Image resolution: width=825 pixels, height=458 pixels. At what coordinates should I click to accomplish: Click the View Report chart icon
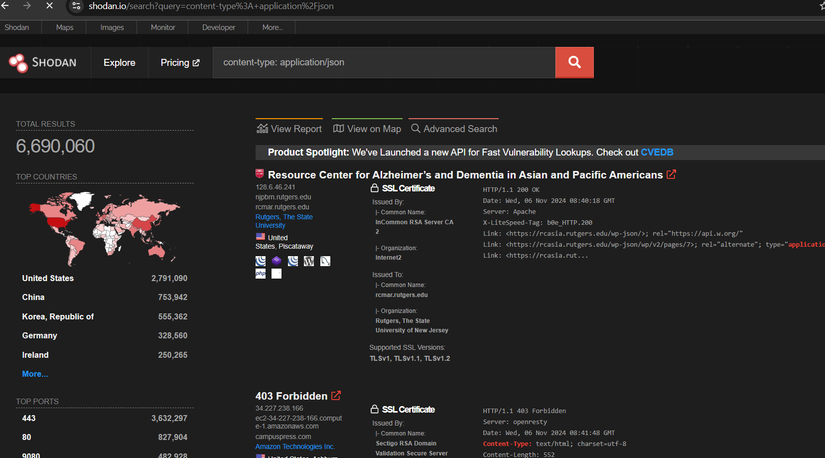click(x=262, y=128)
